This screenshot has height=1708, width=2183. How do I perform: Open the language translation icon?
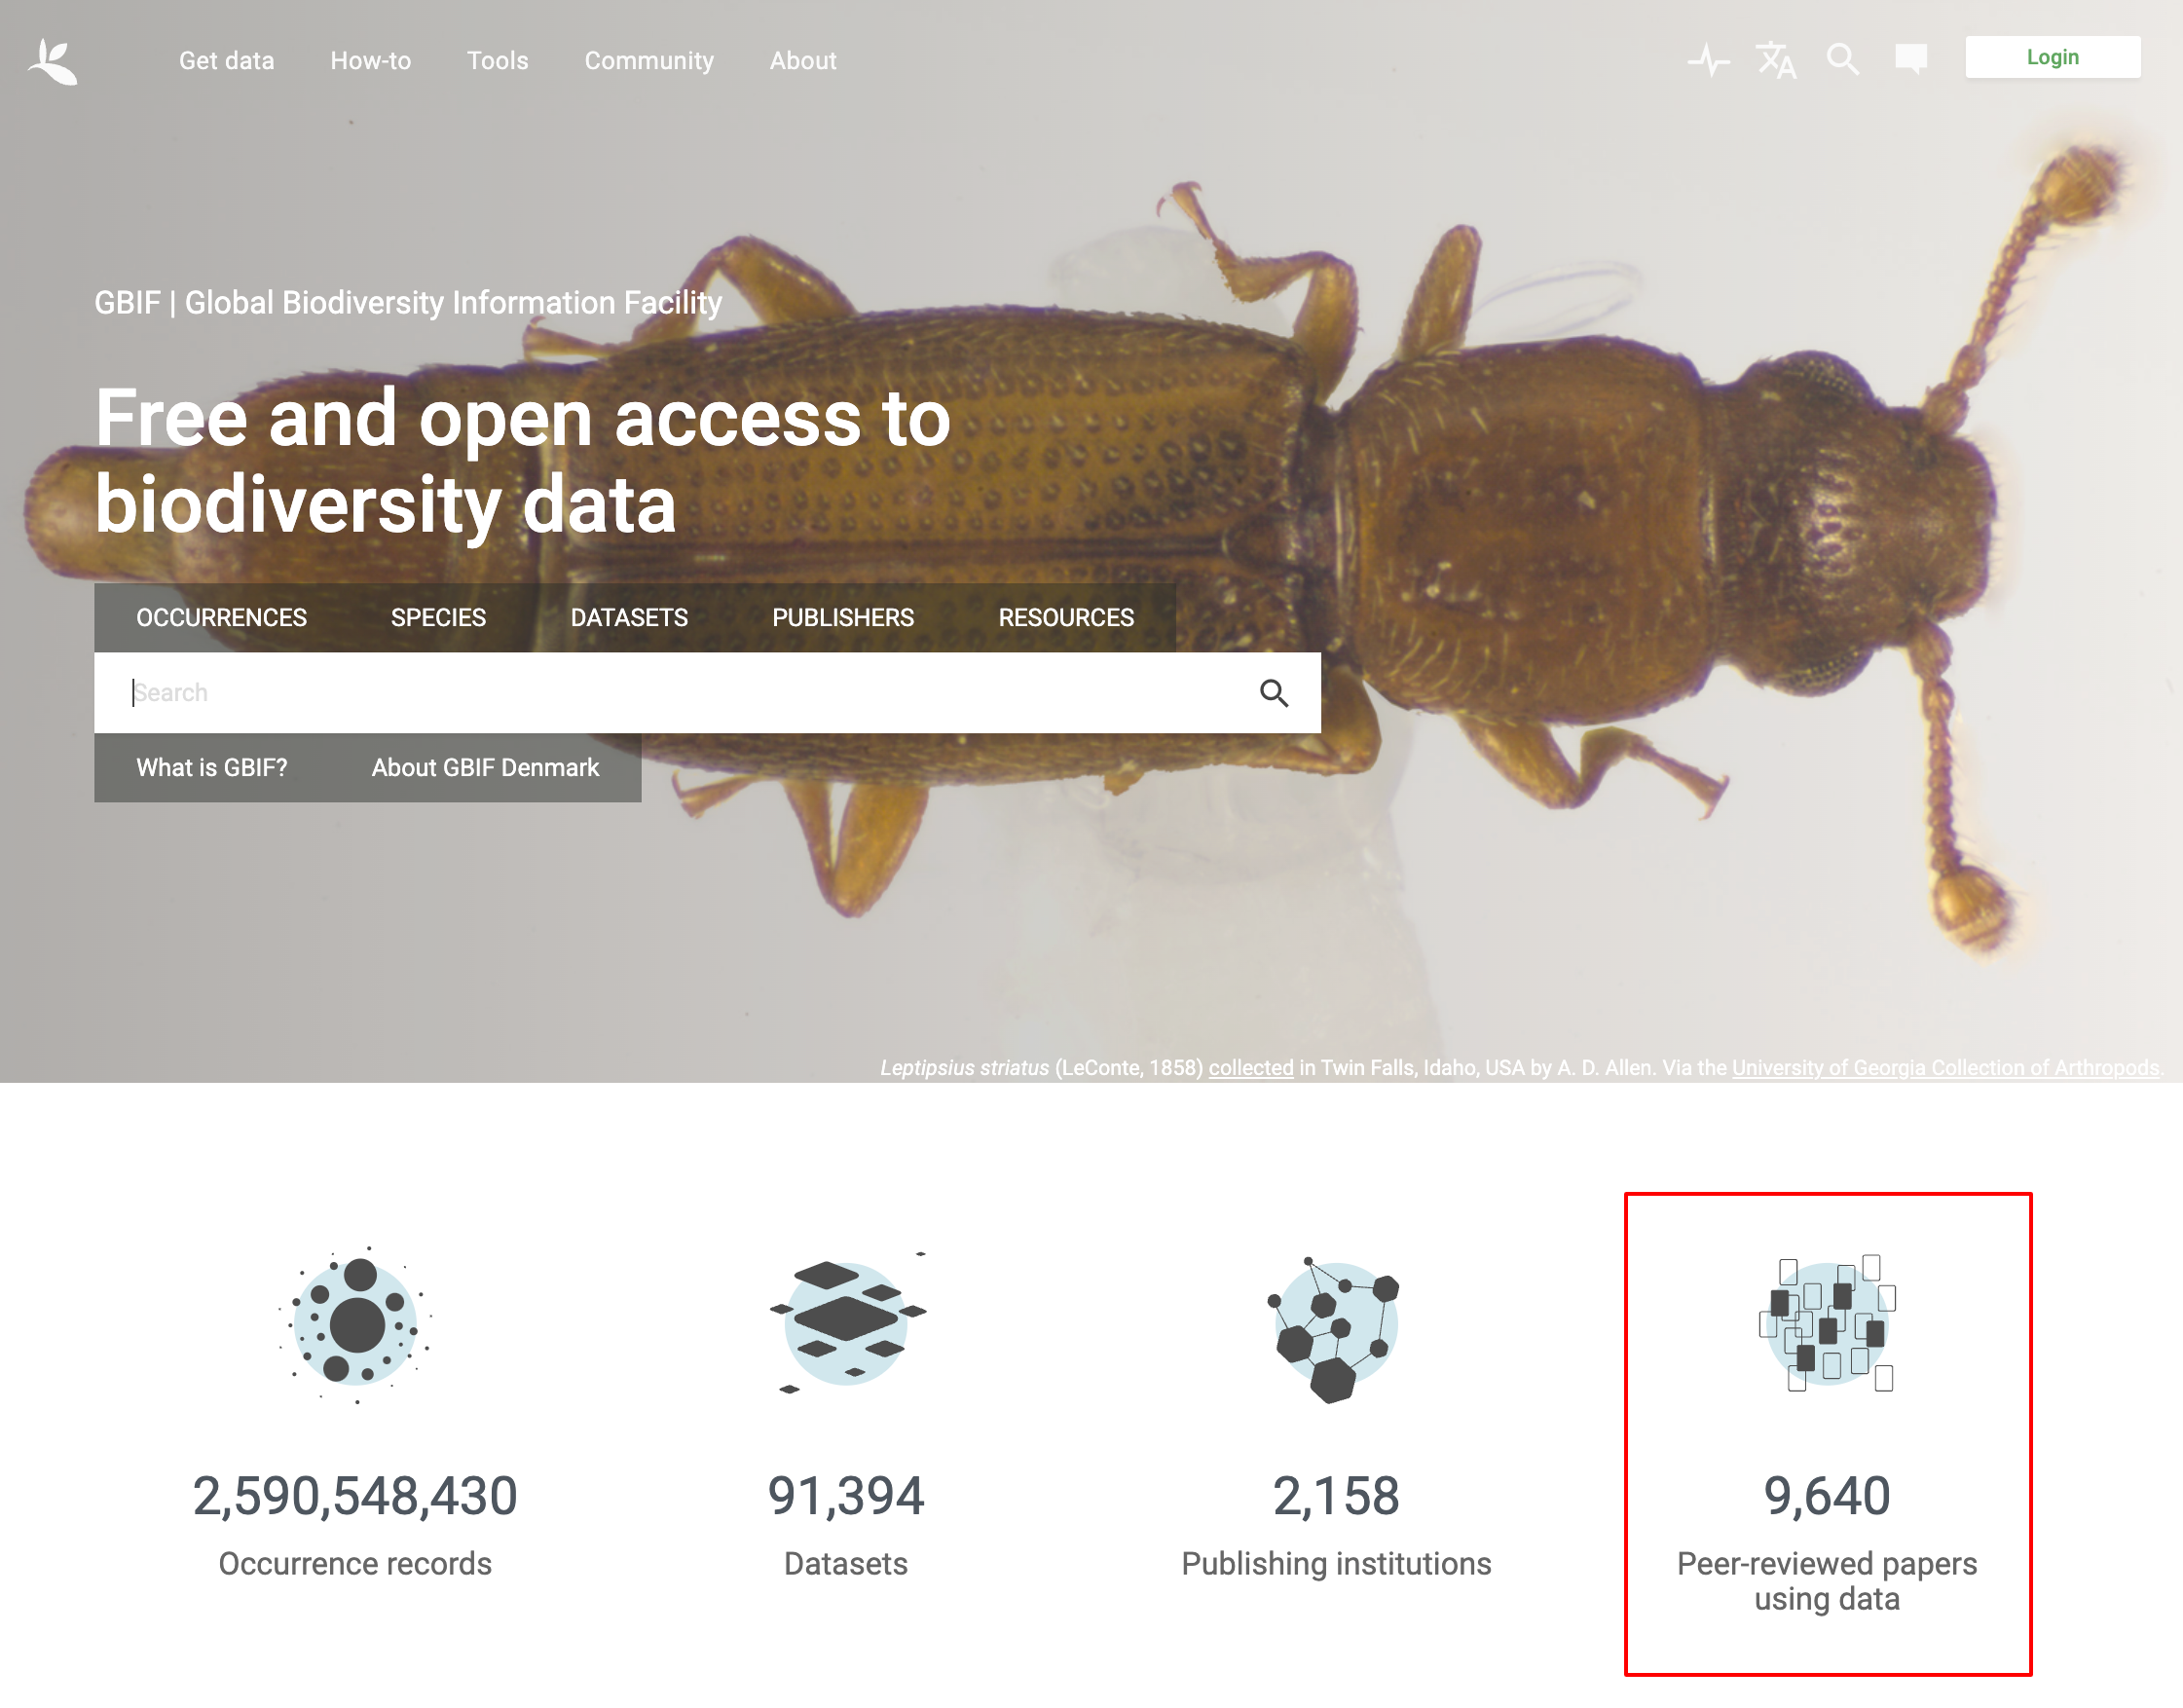pos(1776,60)
